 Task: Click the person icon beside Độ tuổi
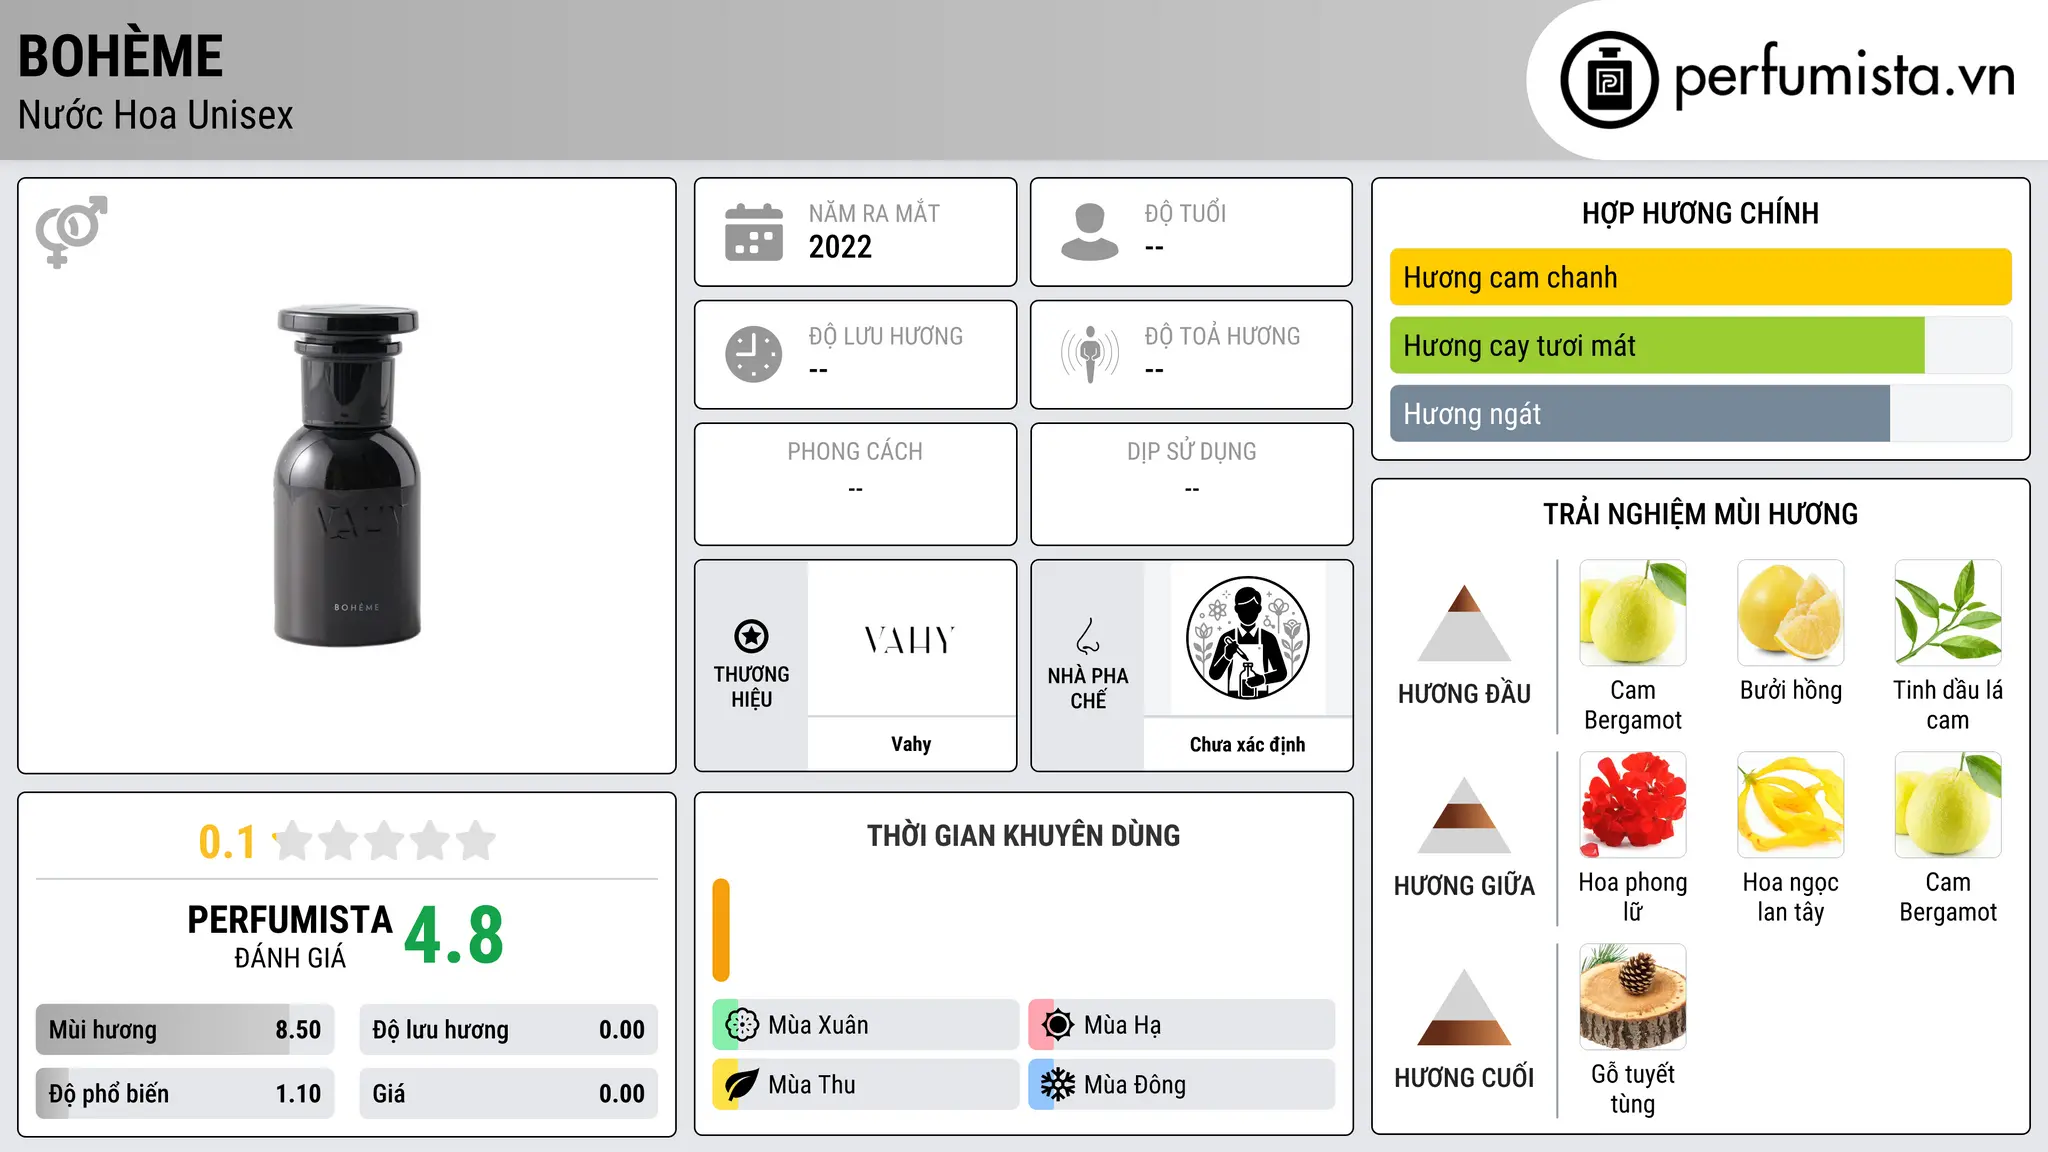coord(1090,232)
